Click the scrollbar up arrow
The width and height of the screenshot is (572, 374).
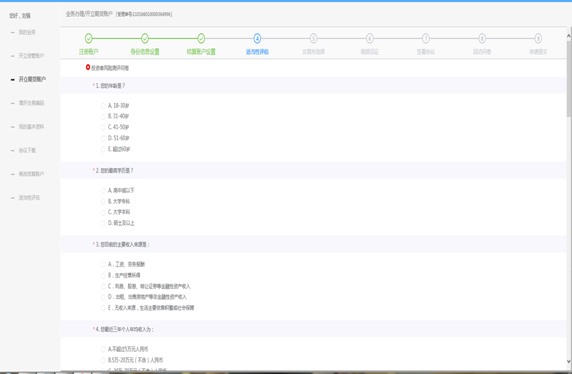pyautogui.click(x=569, y=36)
